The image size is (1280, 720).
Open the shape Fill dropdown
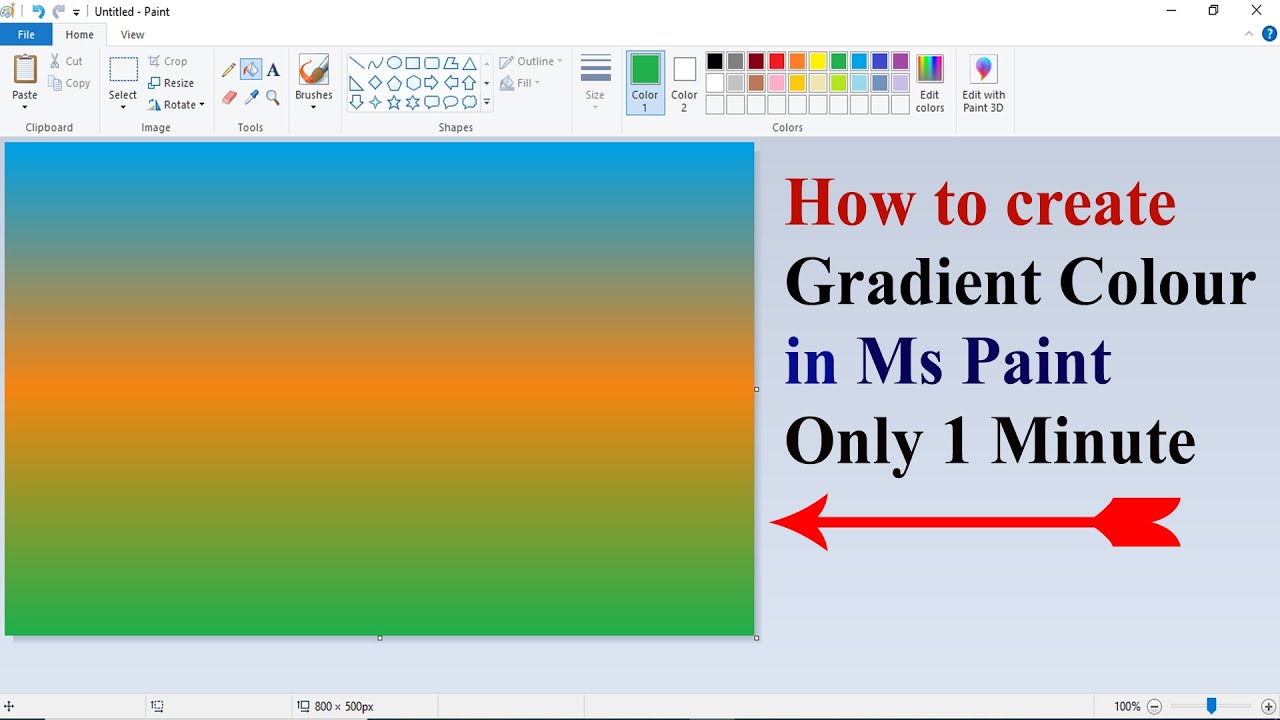coord(520,83)
